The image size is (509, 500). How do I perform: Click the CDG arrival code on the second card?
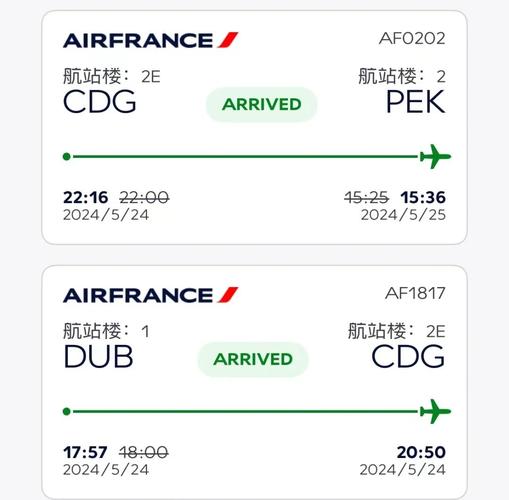click(408, 357)
